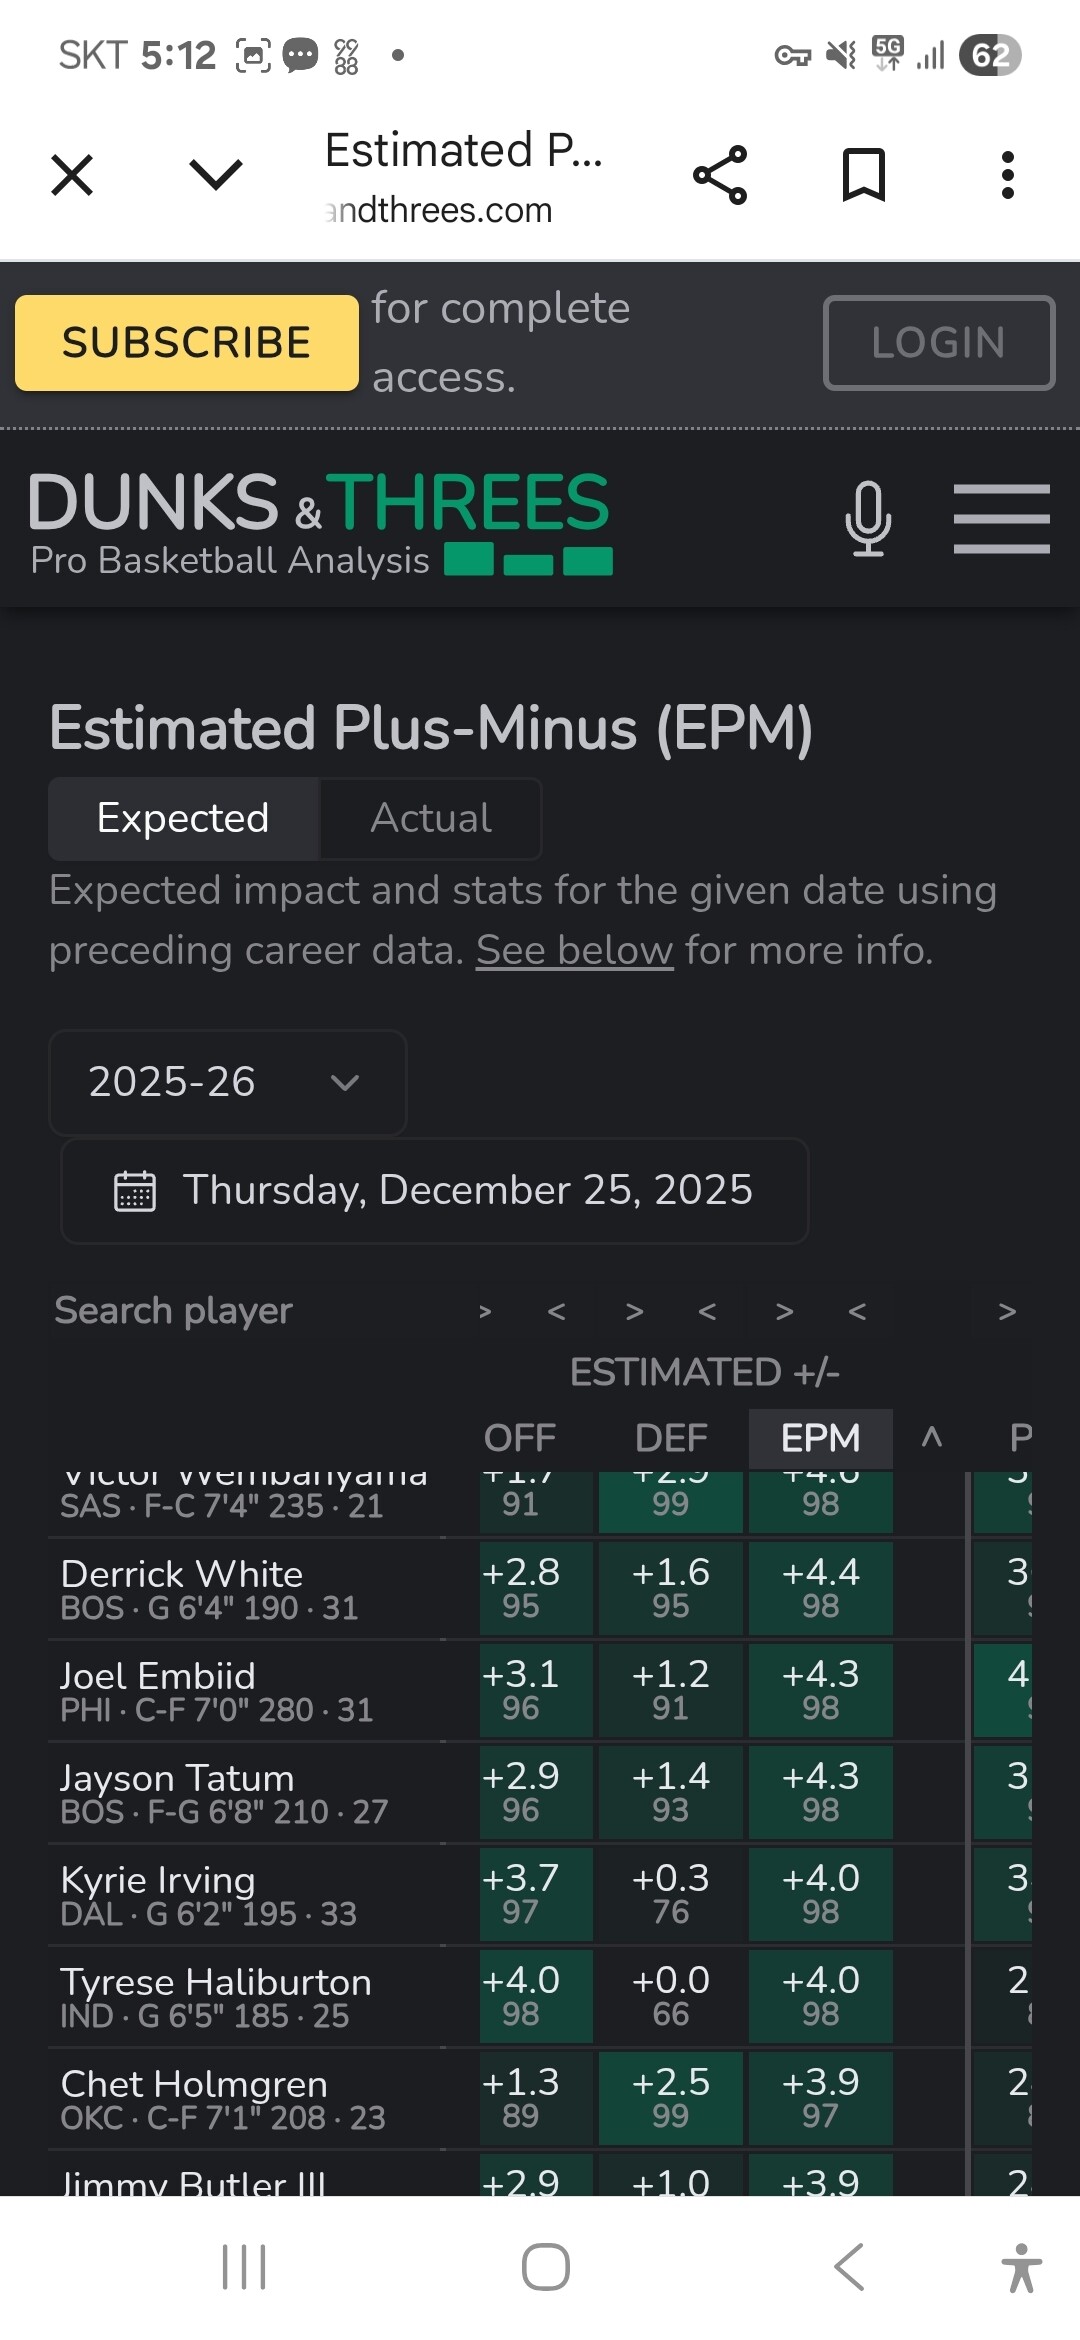The height and width of the screenshot is (2340, 1080).
Task: Expand the browser tab chevron menu
Action: 215,175
